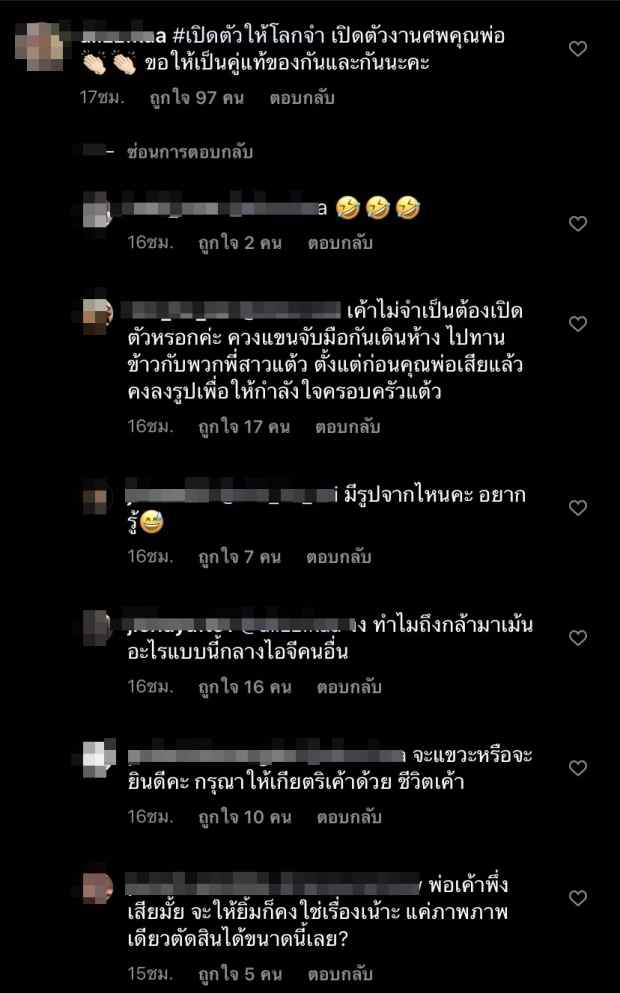View who liked: ถูกใจ 97 คน
The width and height of the screenshot is (620, 993).
click(197, 98)
